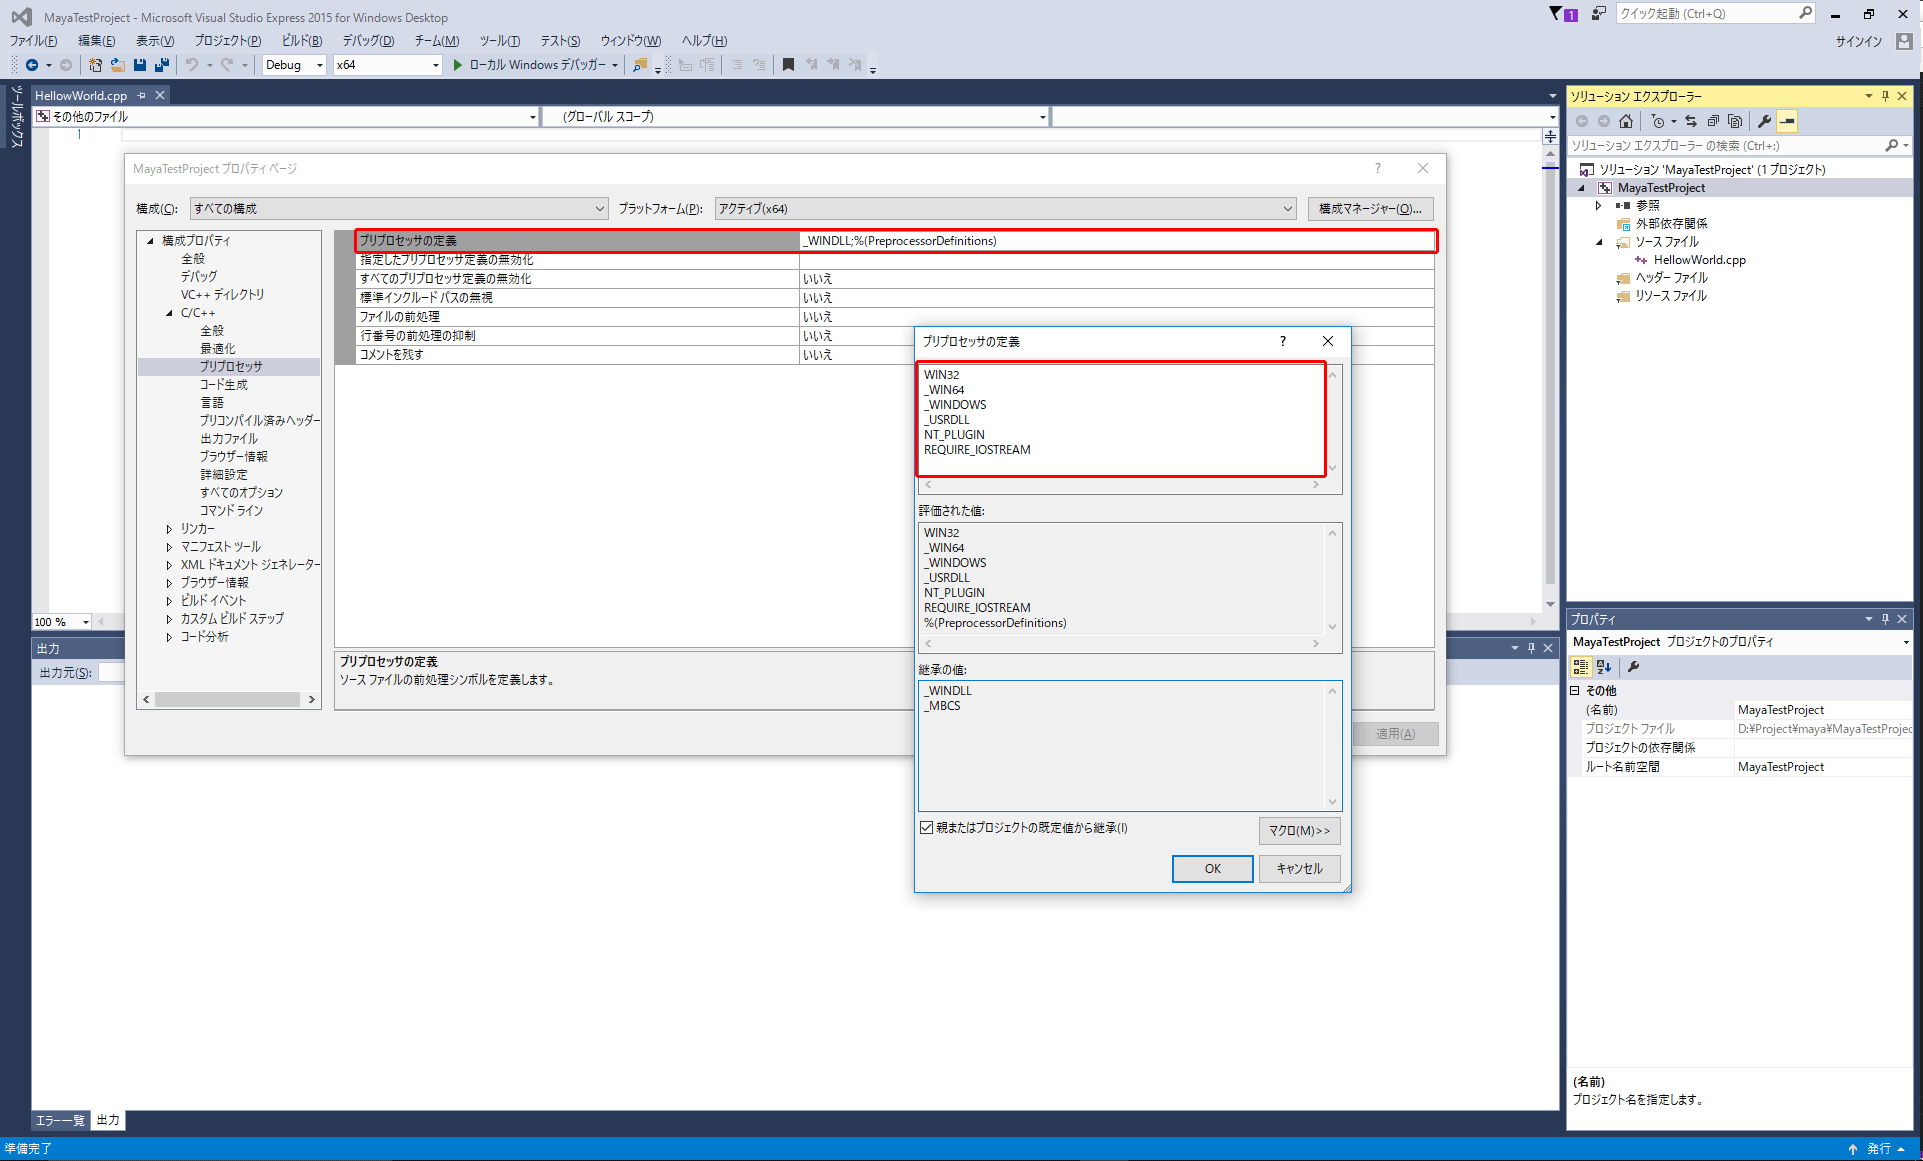This screenshot has height=1161, width=1923.
Task: Click the Home icon in Solution Explorer
Action: tap(1626, 121)
